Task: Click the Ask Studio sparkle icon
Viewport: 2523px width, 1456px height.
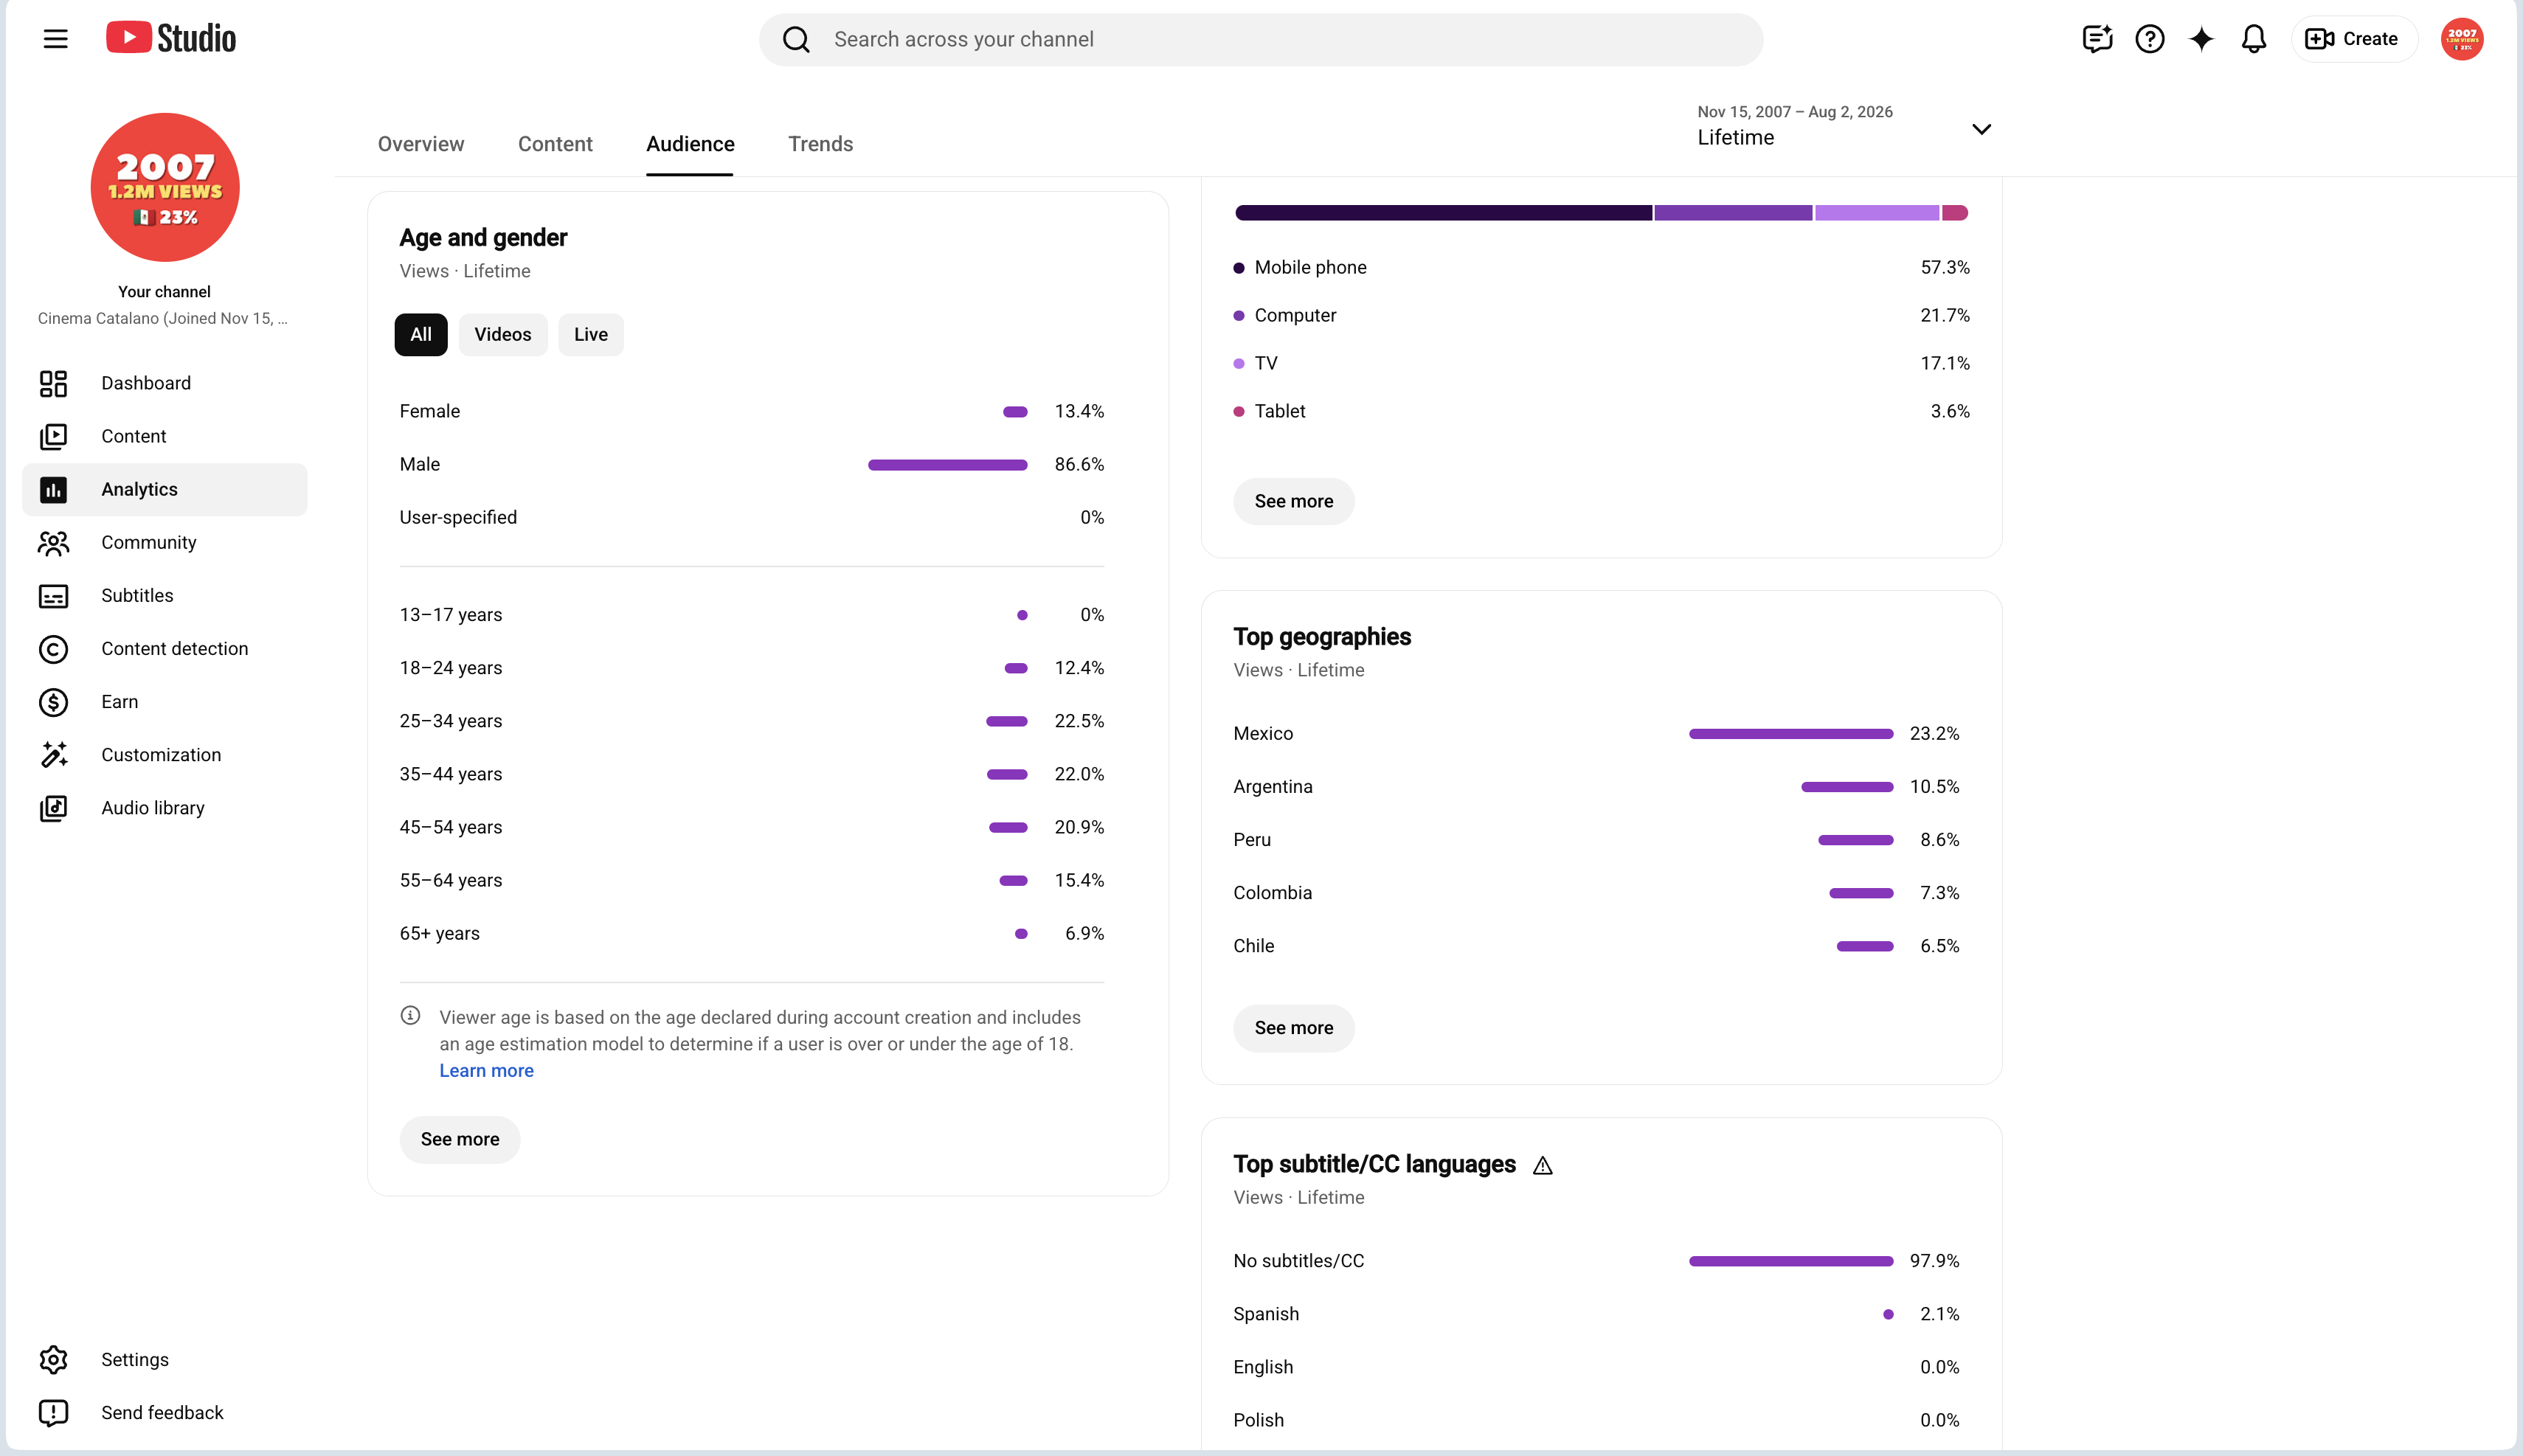Action: coord(2201,39)
